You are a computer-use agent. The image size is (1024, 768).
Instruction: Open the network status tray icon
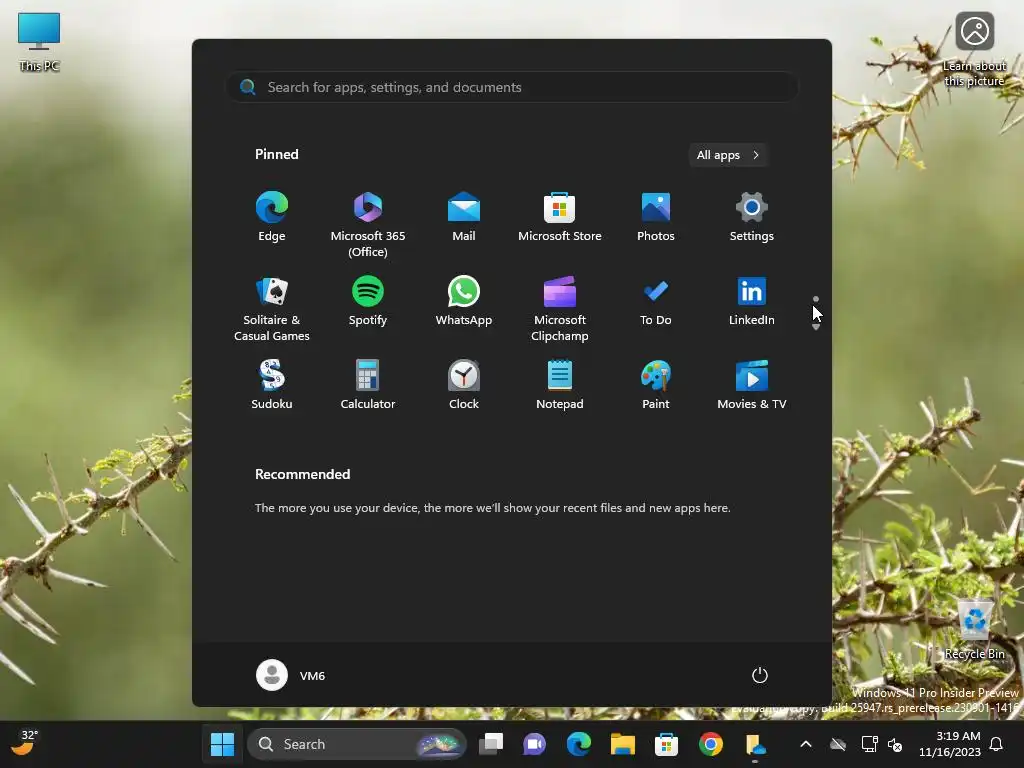click(869, 744)
